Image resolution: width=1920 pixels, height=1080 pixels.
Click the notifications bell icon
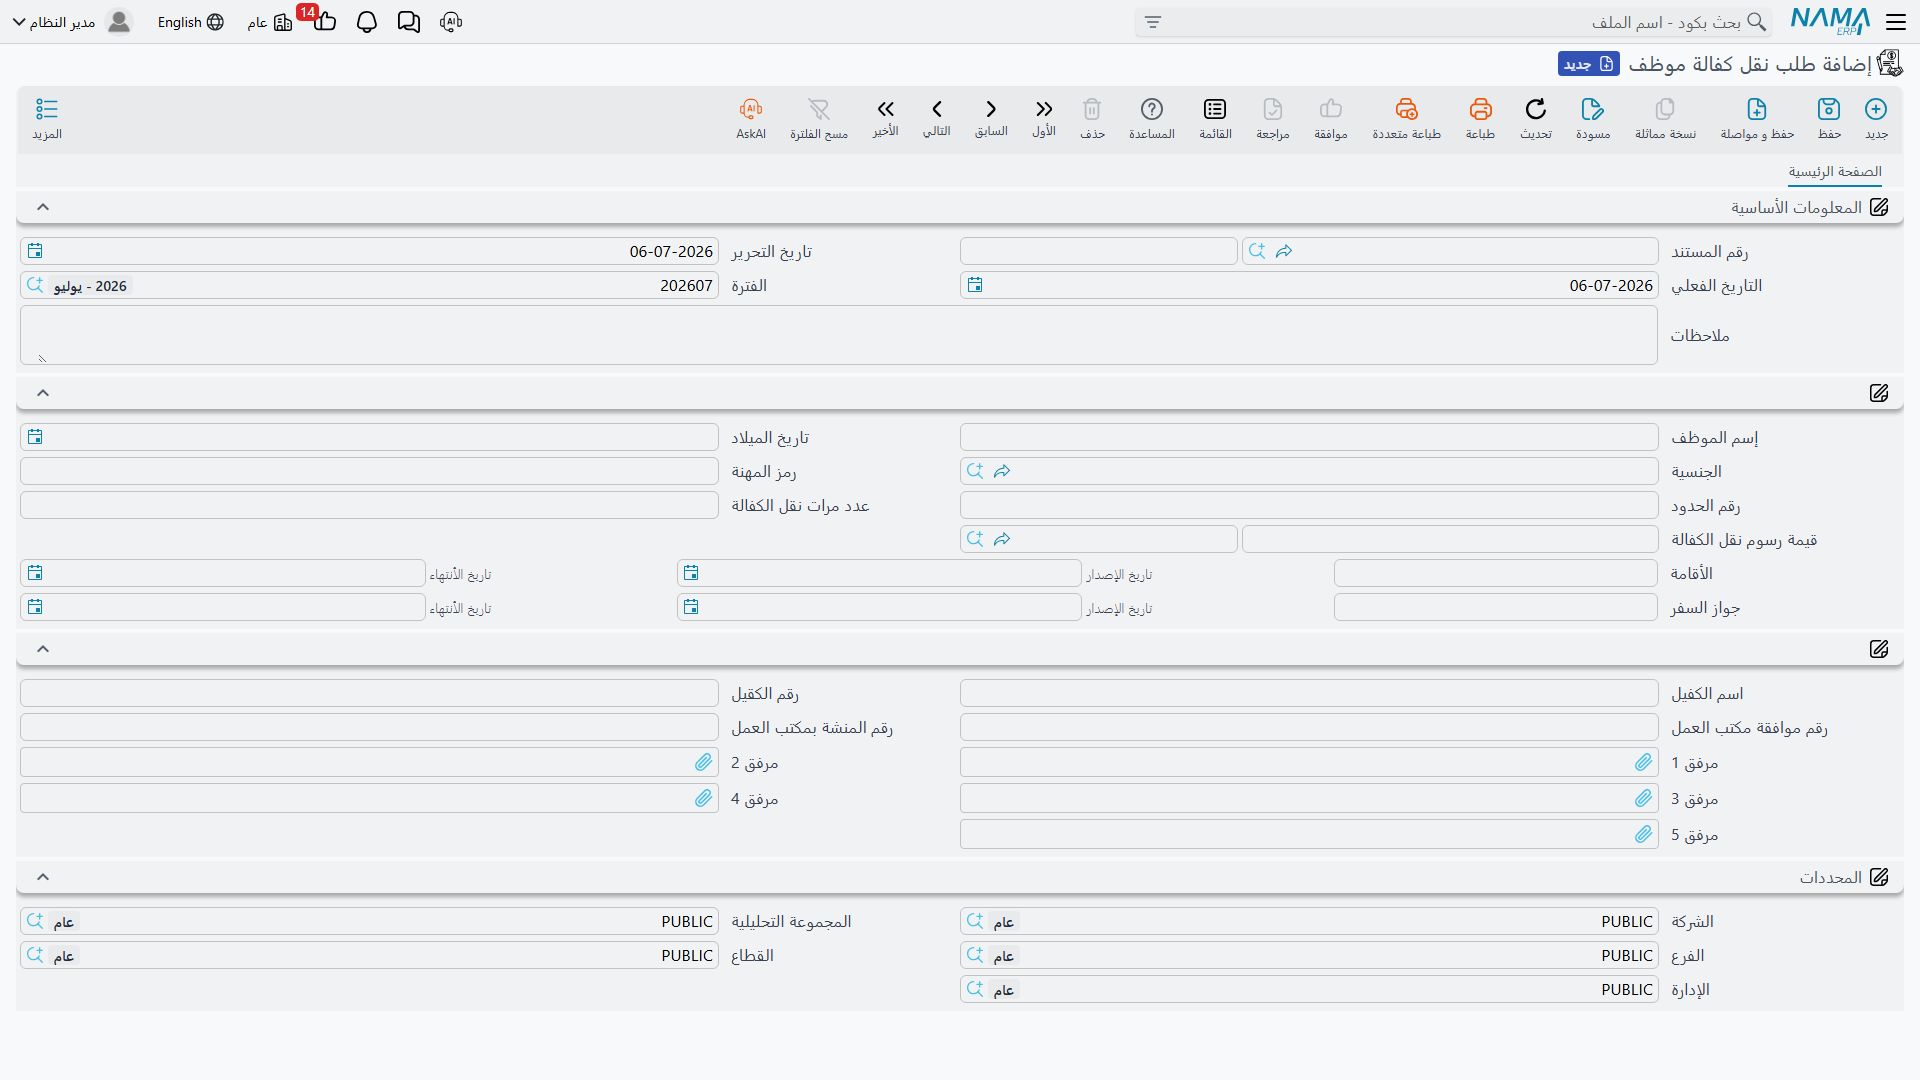pos(367,22)
